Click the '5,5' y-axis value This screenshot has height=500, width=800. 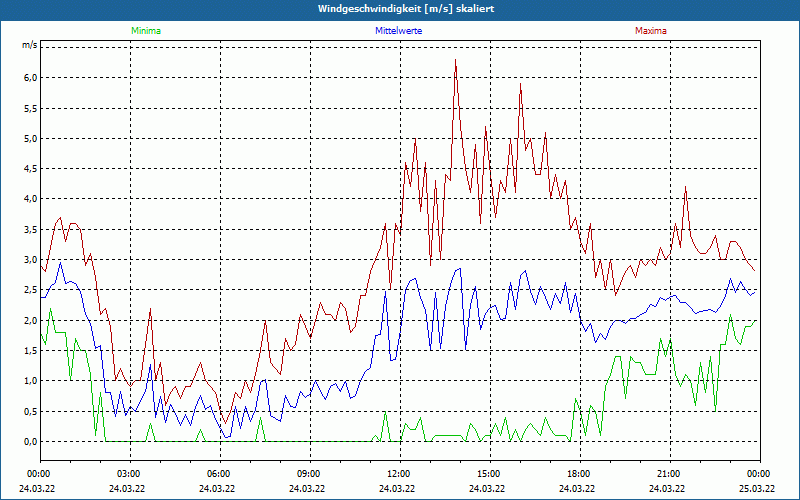pos(30,108)
